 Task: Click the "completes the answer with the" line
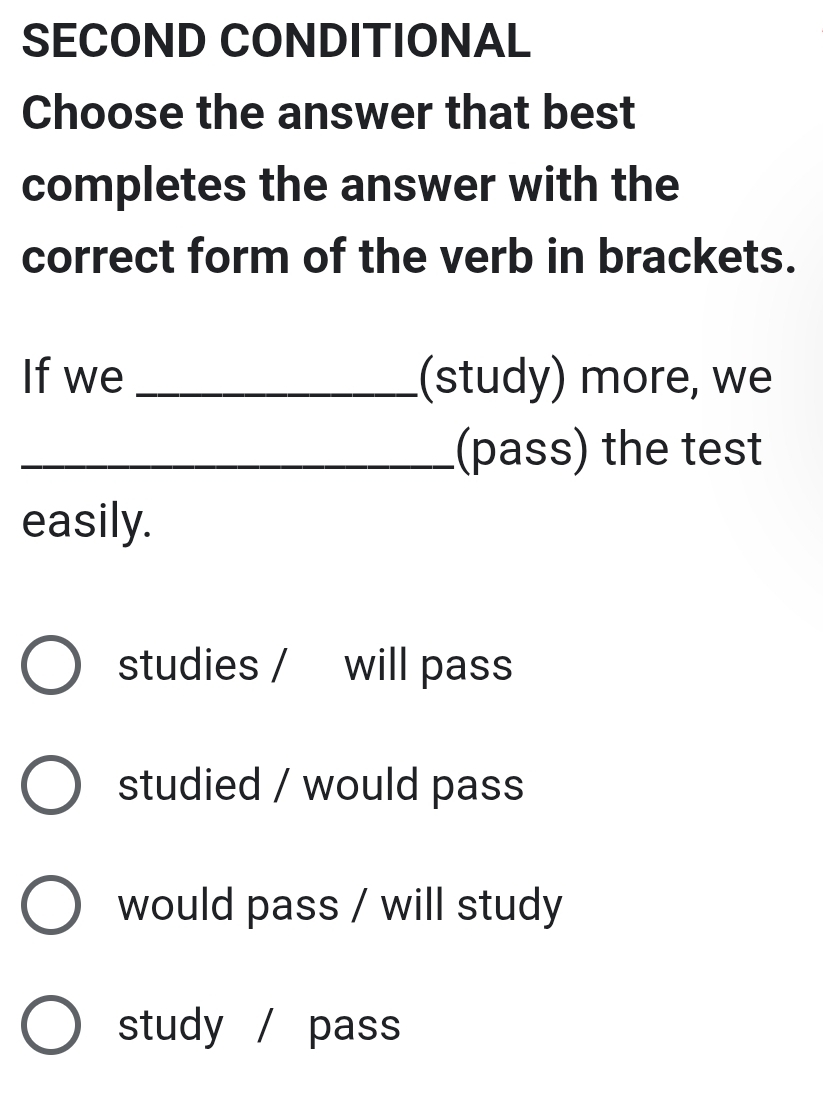(350, 185)
